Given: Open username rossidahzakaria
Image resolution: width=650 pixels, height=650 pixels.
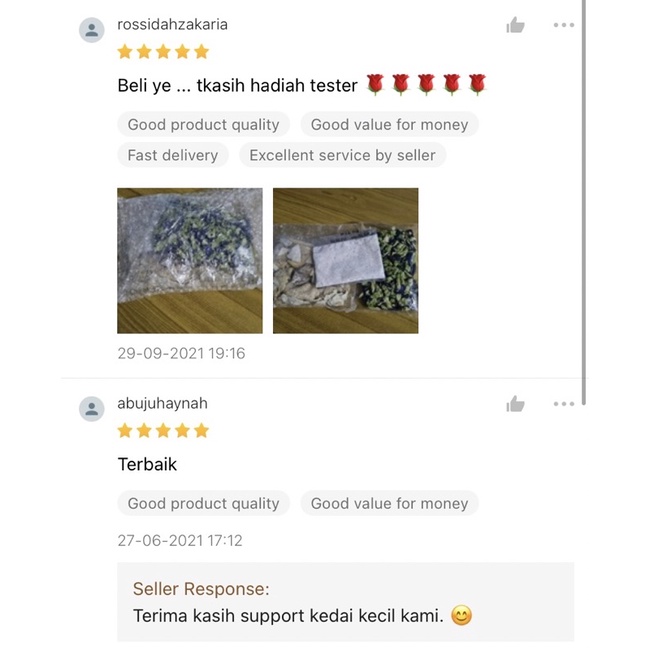Looking at the screenshot, I should click(x=172, y=24).
